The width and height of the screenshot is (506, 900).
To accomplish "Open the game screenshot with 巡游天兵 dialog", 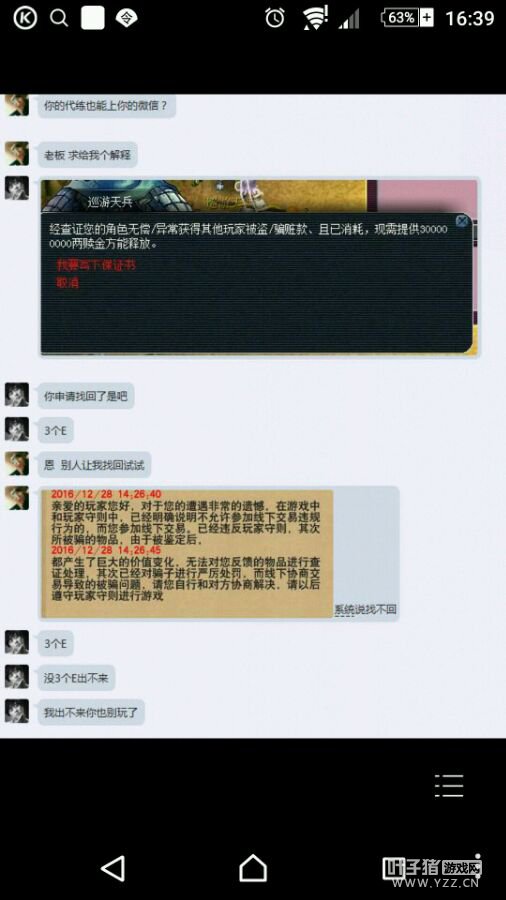I will [x=259, y=267].
